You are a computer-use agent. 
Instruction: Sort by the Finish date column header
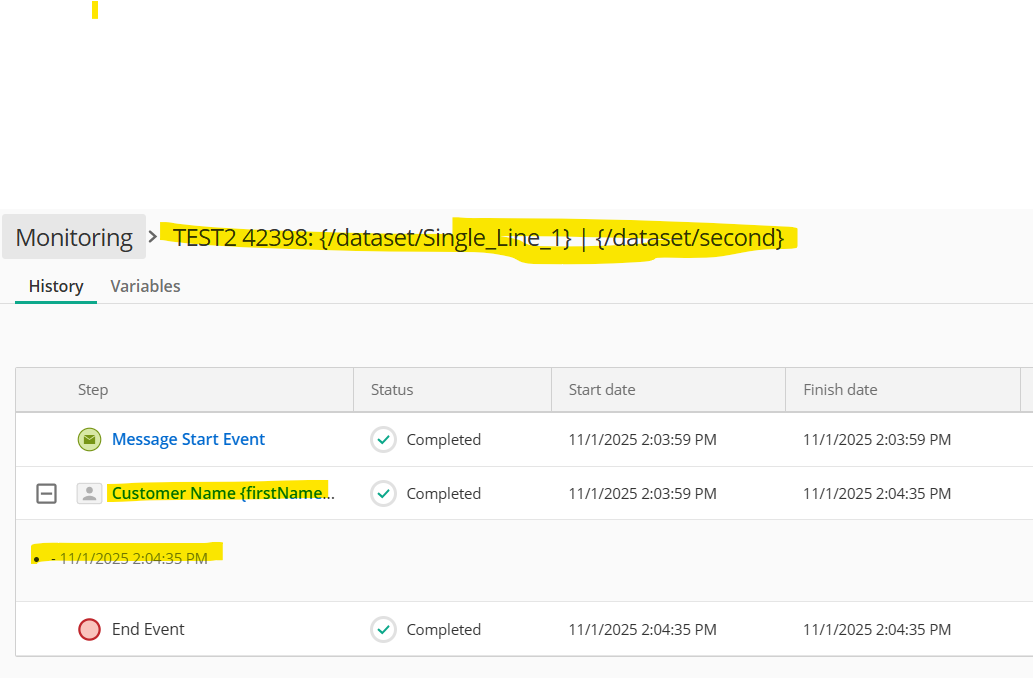(840, 390)
